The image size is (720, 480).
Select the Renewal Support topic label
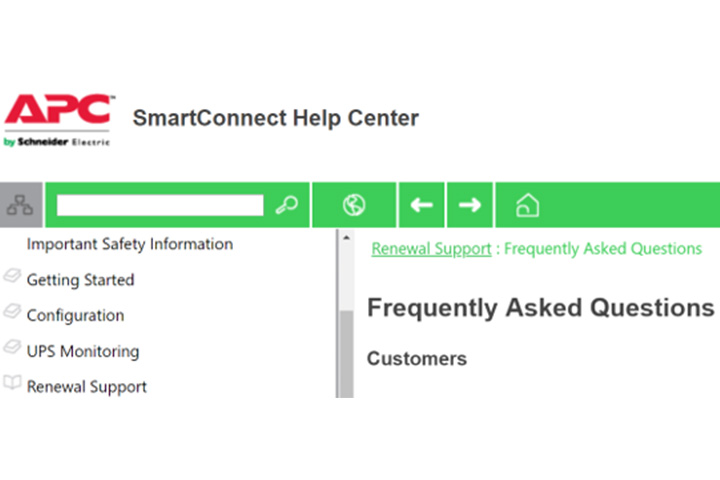(x=87, y=386)
